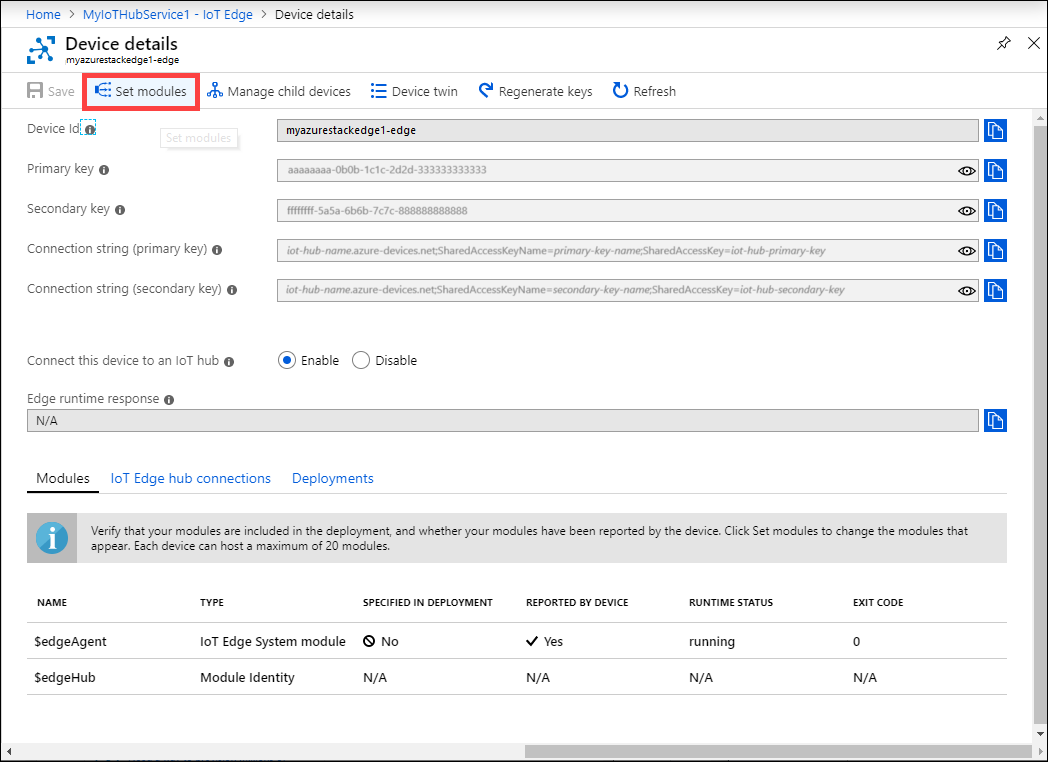Viewport: 1048px width, 762px height.
Task: Reveal the Primary key with eye icon
Action: click(966, 171)
